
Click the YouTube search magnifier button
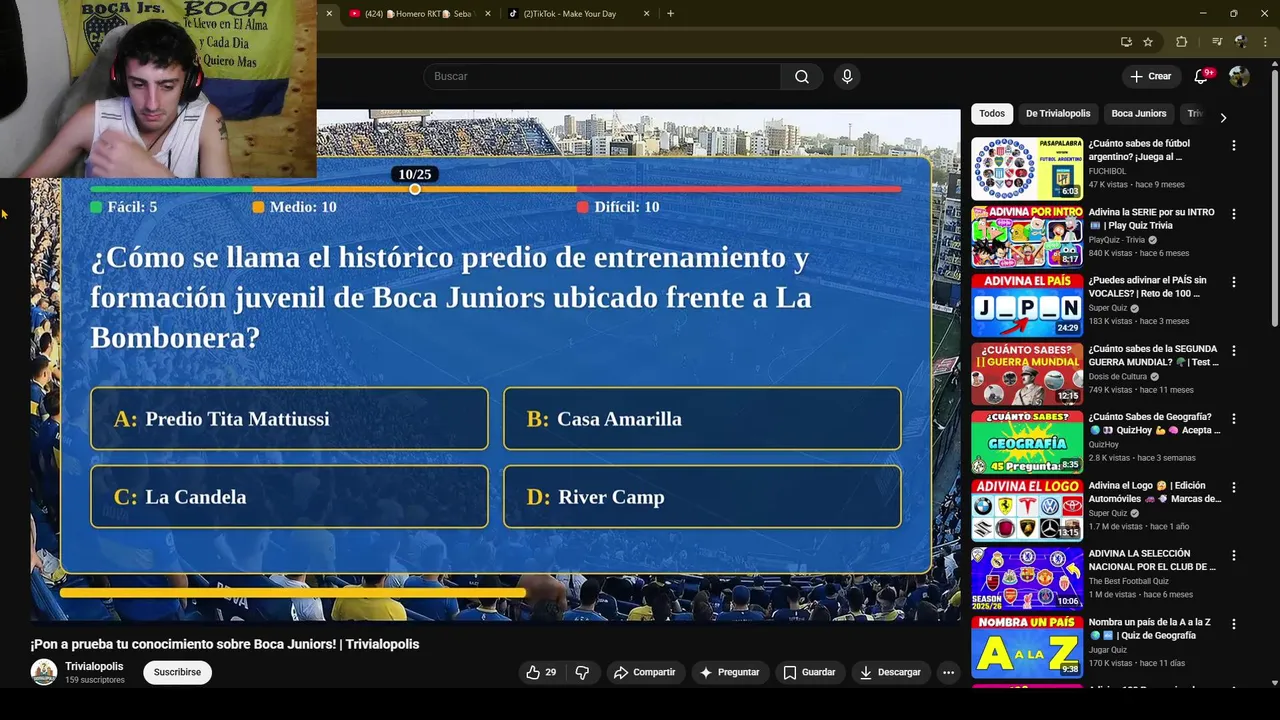(x=802, y=76)
